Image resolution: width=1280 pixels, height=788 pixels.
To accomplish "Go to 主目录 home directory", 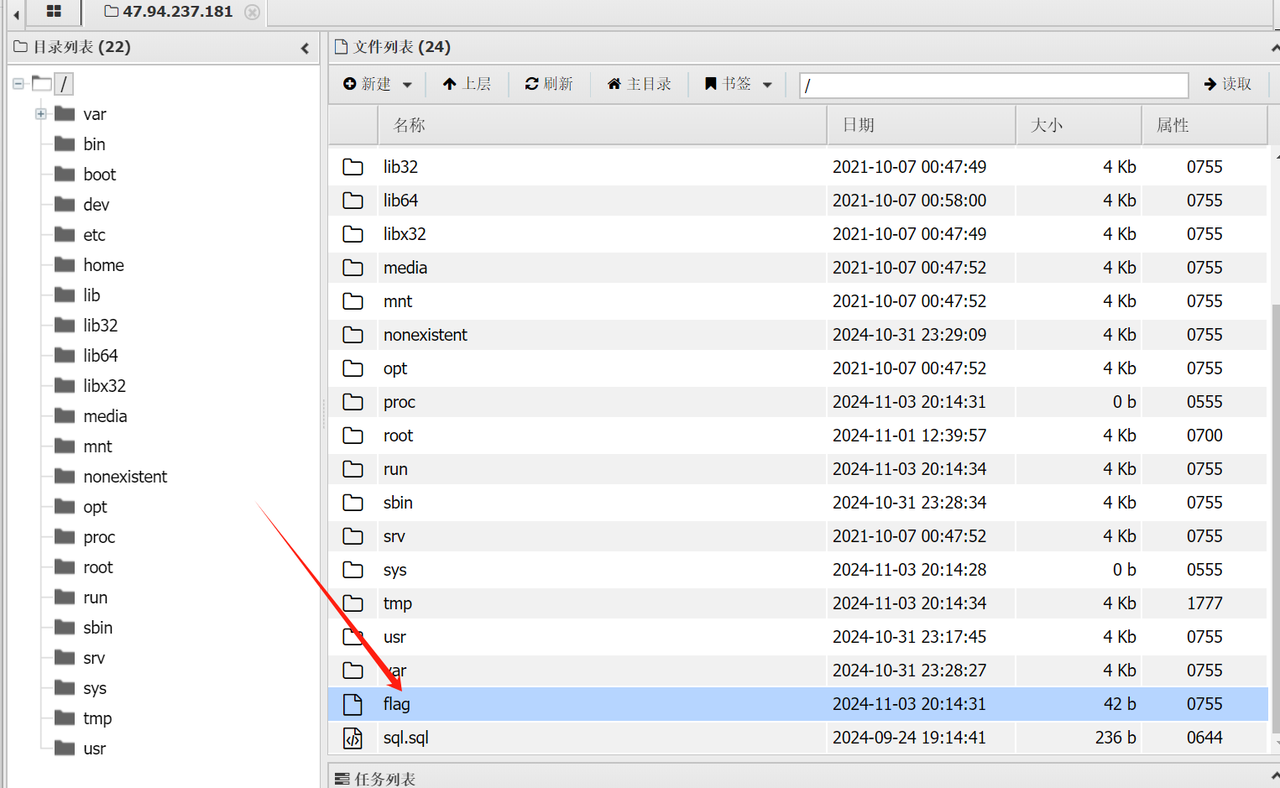I will (639, 84).
